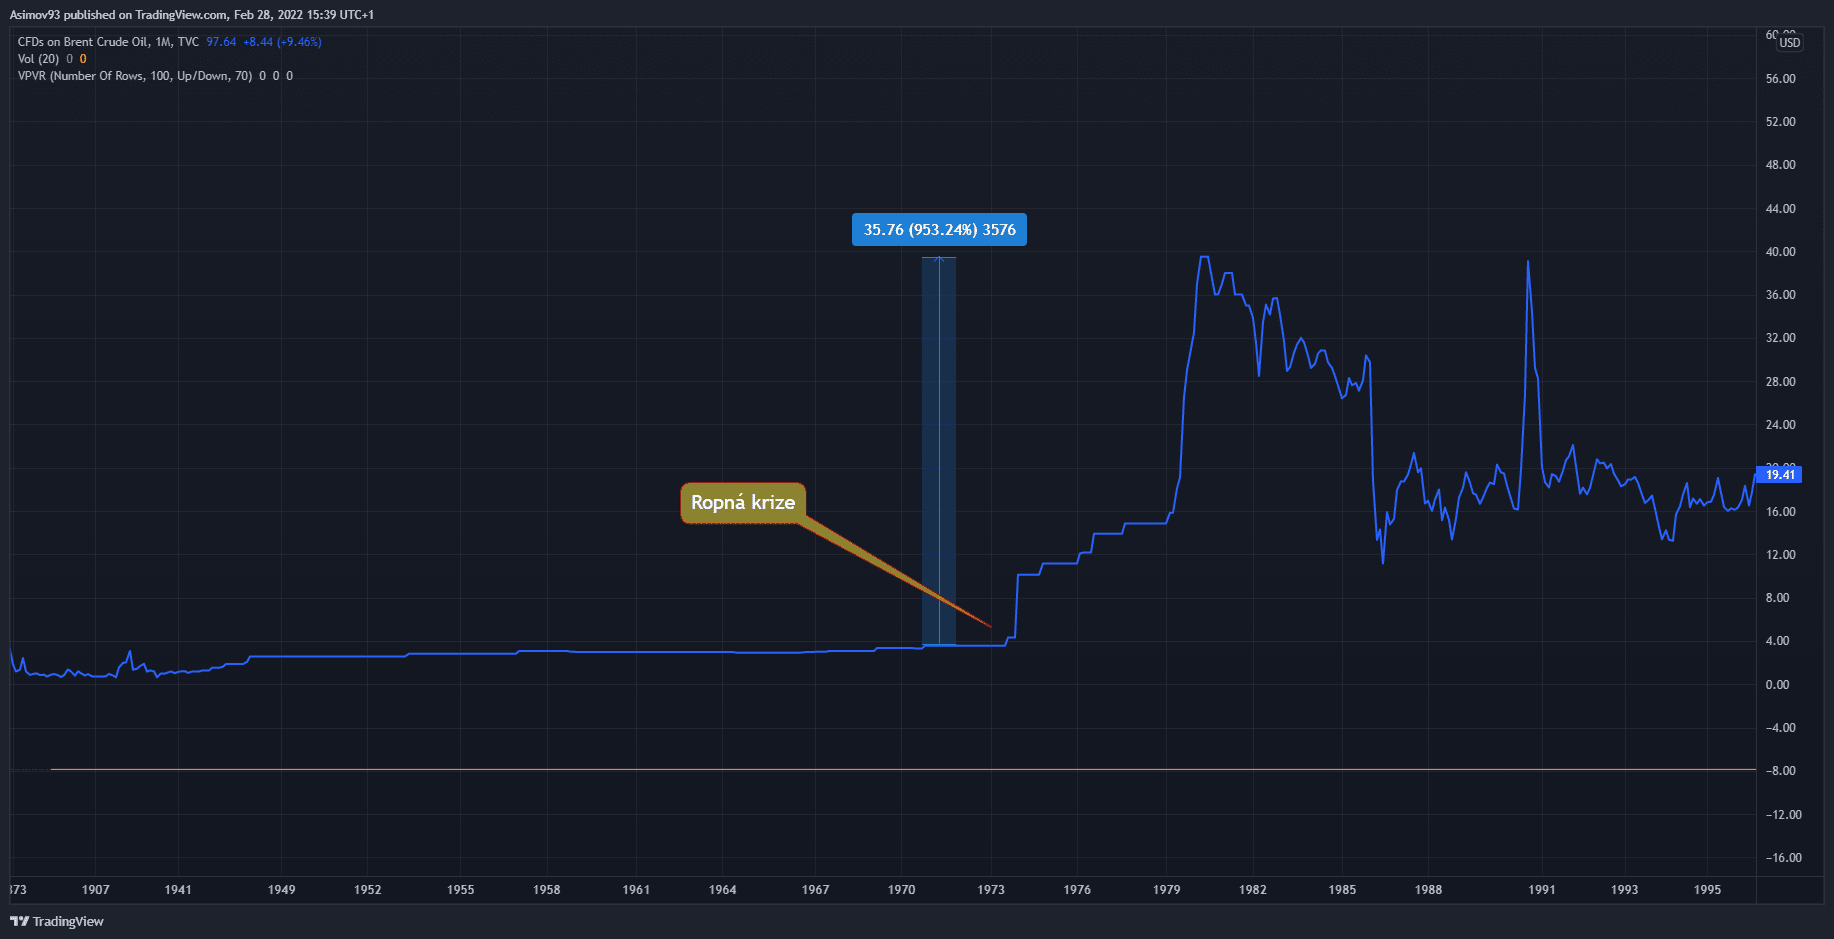Select the Vol (20) indicator legend

(38, 59)
